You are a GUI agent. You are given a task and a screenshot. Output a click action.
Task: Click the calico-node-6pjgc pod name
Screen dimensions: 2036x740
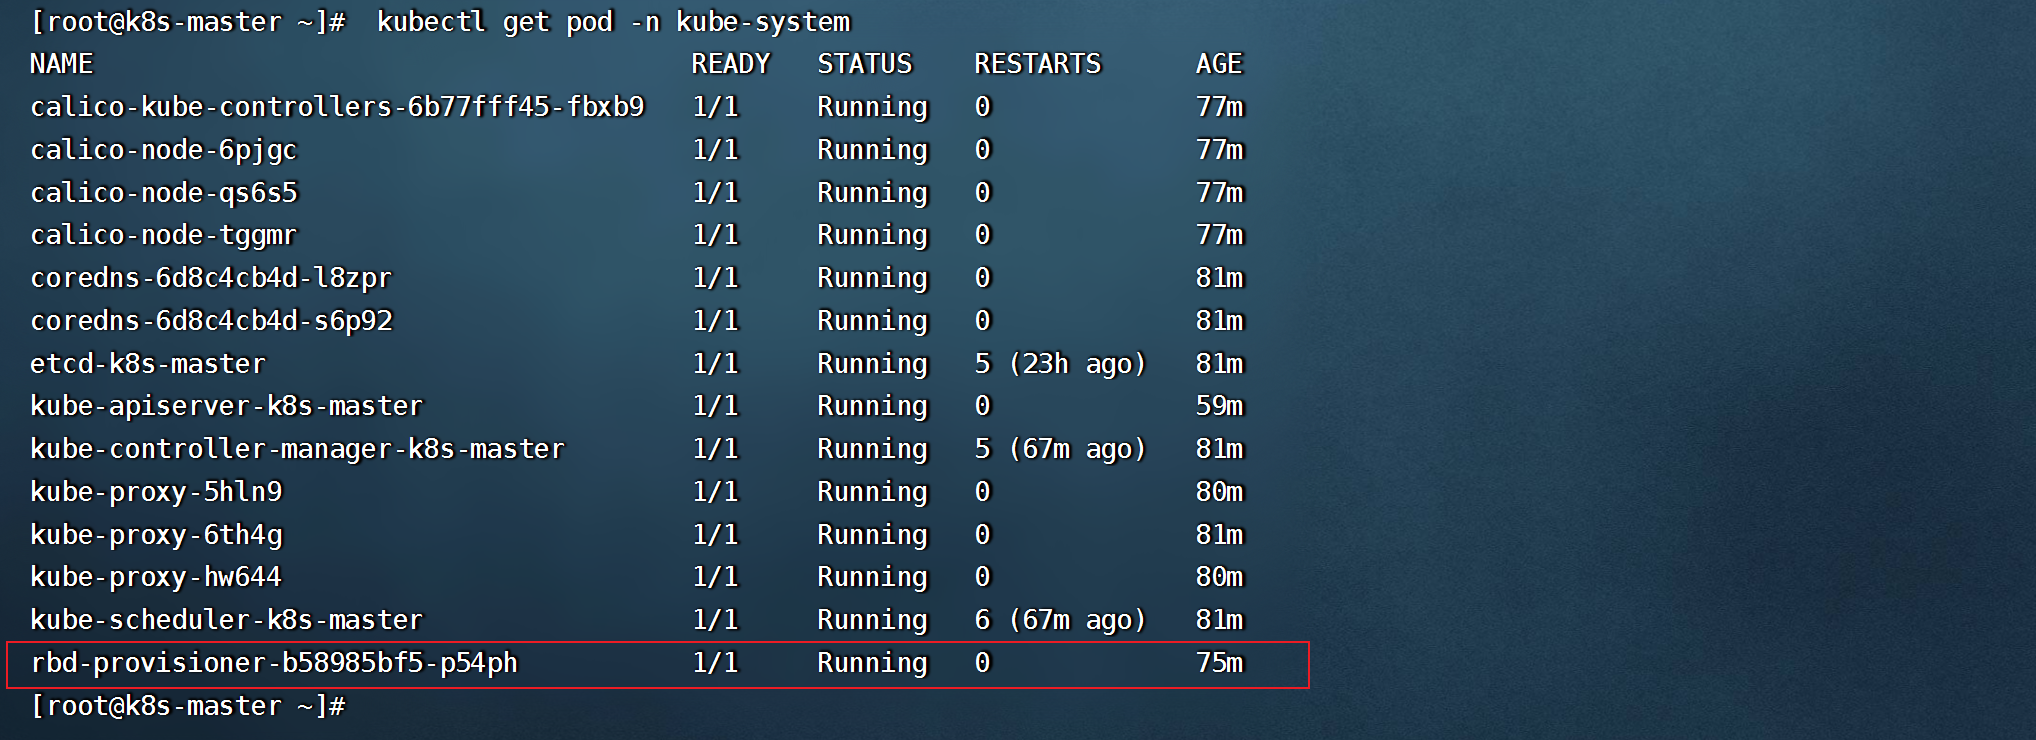[x=163, y=150]
